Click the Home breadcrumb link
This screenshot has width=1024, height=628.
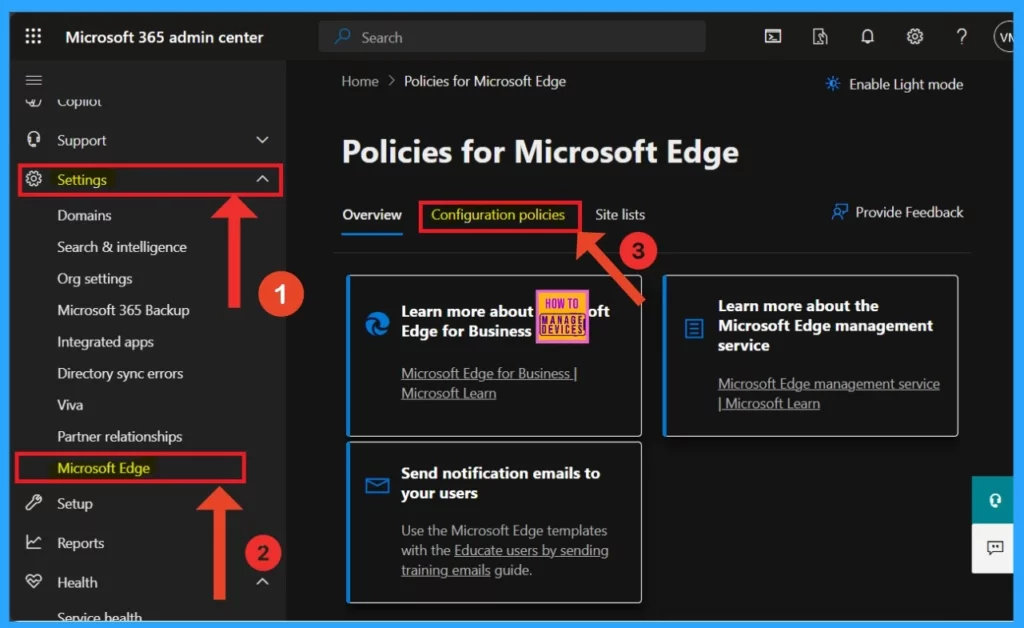pos(360,81)
